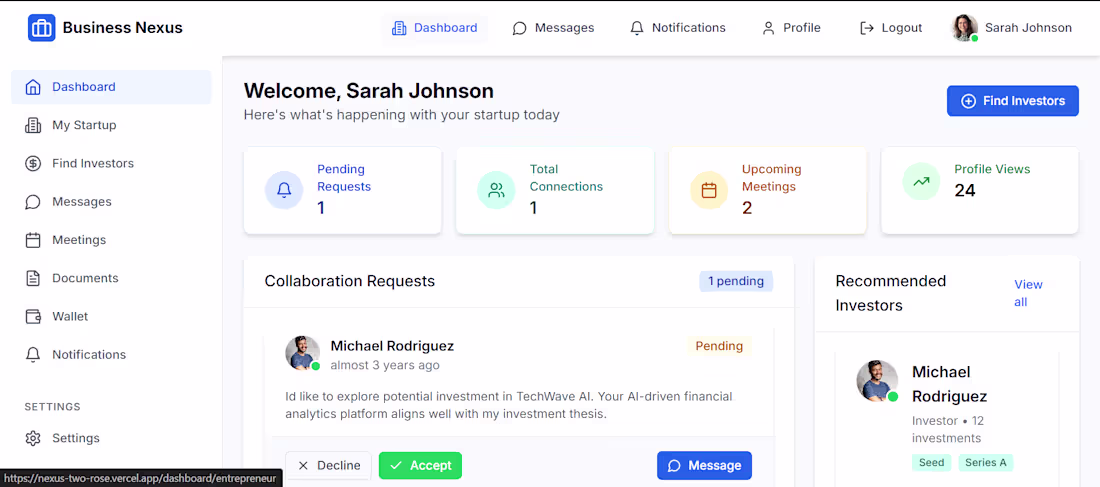Open Messages from the top navigation
This screenshot has width=1100, height=487.
553,28
